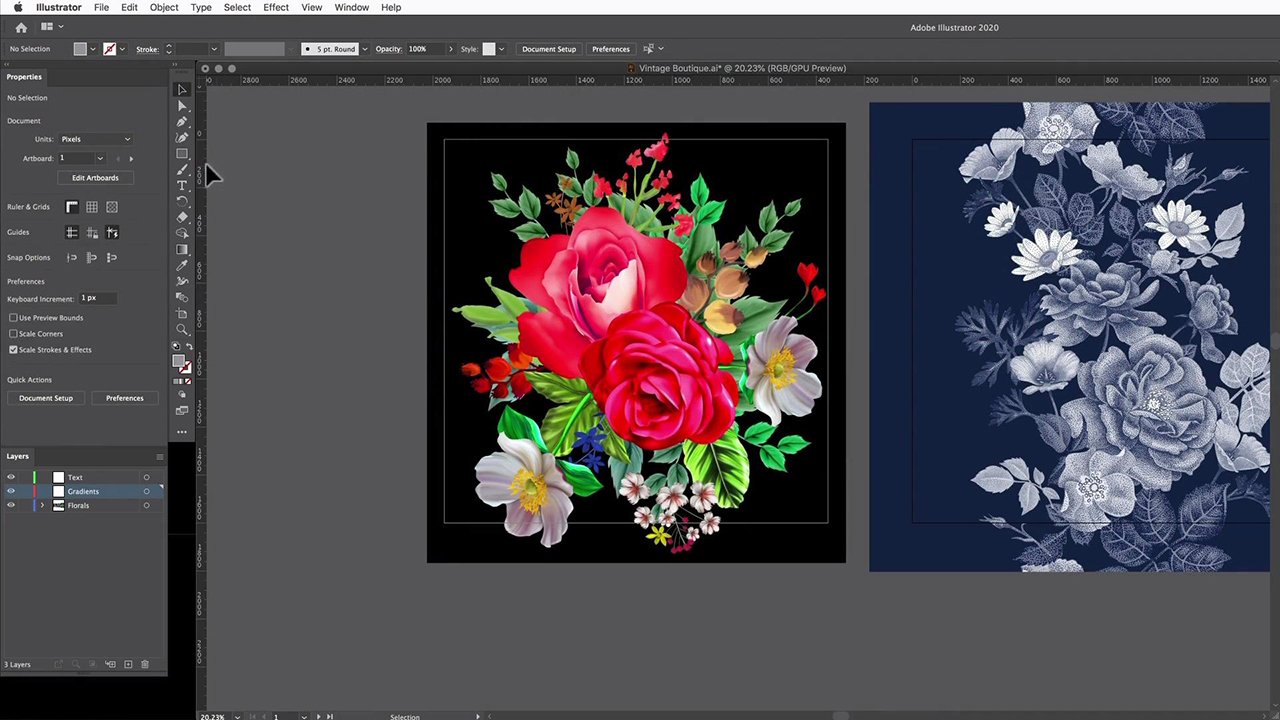The width and height of the screenshot is (1280, 720).
Task: Expand the Florals layer
Action: 42,506
